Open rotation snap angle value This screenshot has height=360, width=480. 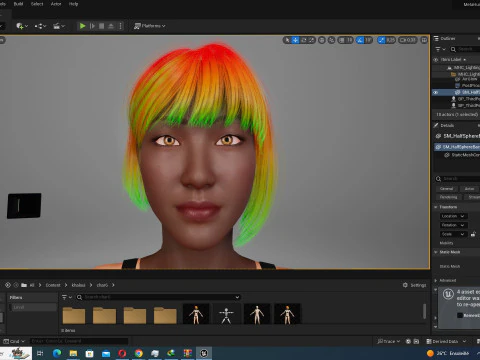tap(368, 40)
